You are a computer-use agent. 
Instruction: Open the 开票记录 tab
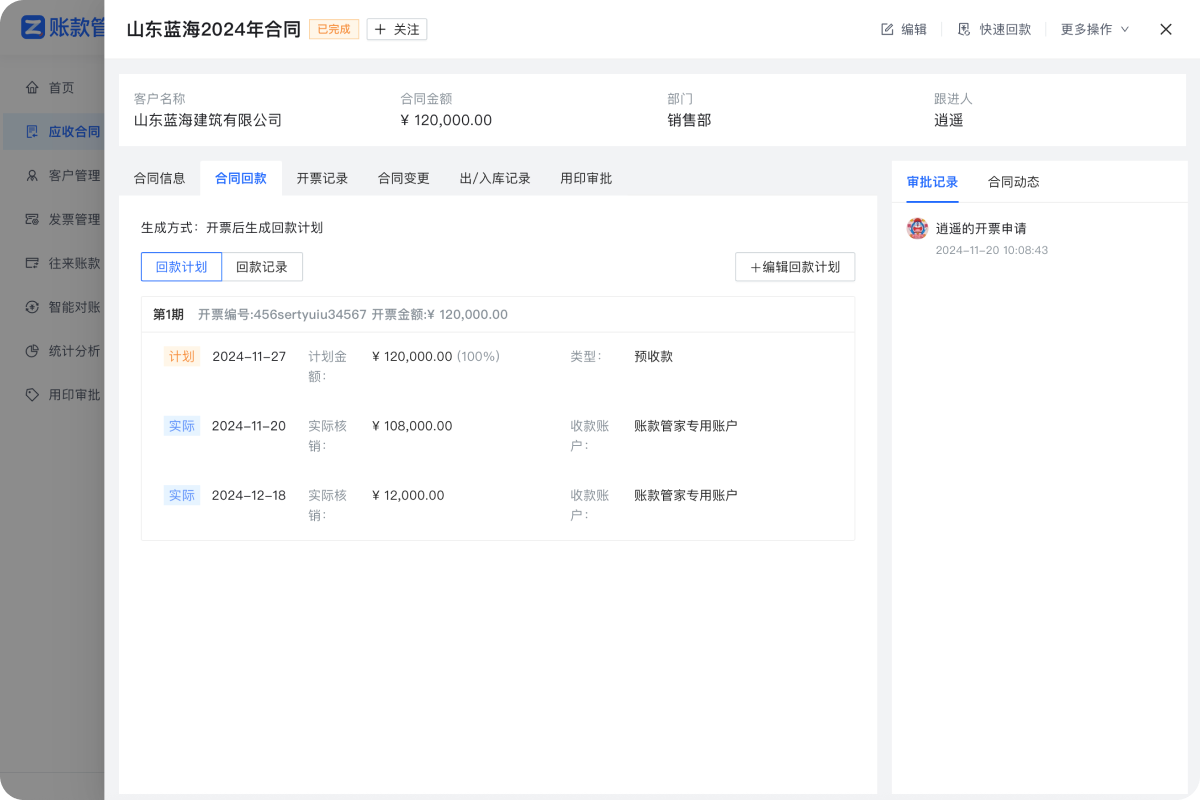(x=322, y=179)
